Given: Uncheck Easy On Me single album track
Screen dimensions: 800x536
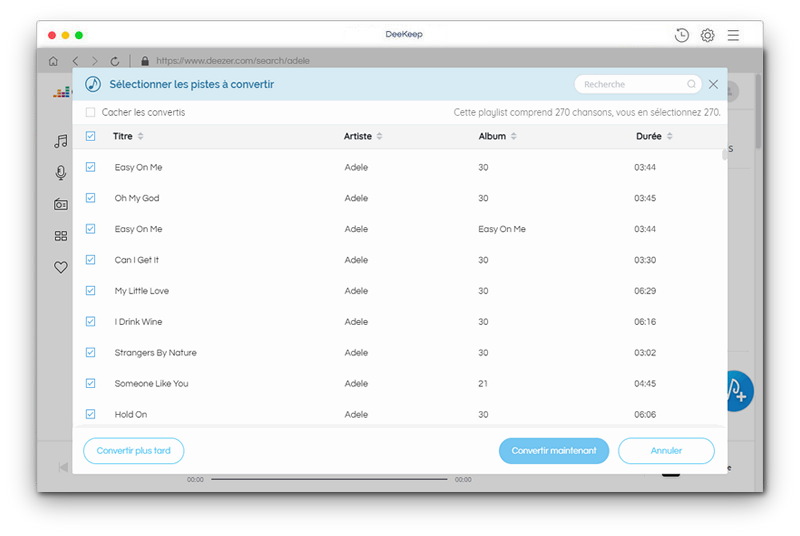Looking at the screenshot, I should 90,228.
